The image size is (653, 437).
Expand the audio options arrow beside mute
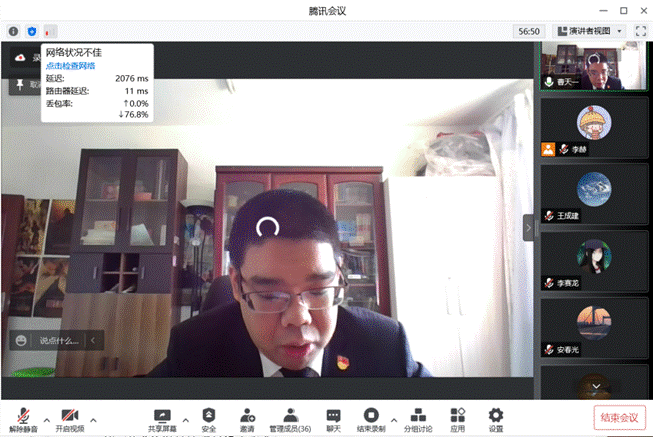point(46,420)
